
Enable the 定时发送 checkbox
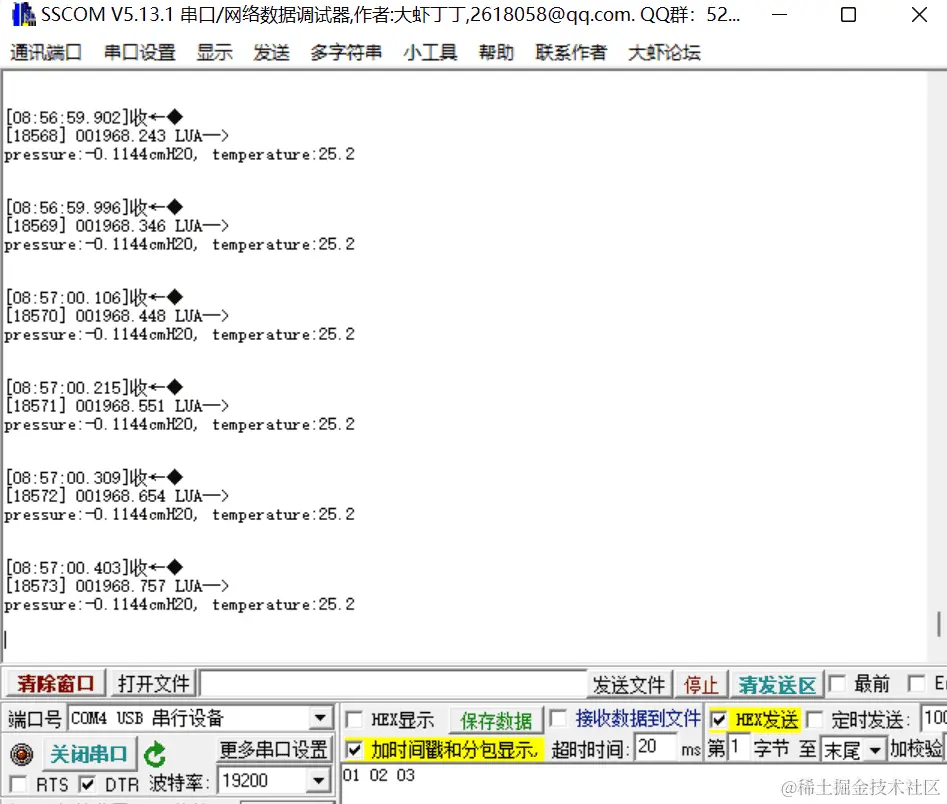coord(815,719)
